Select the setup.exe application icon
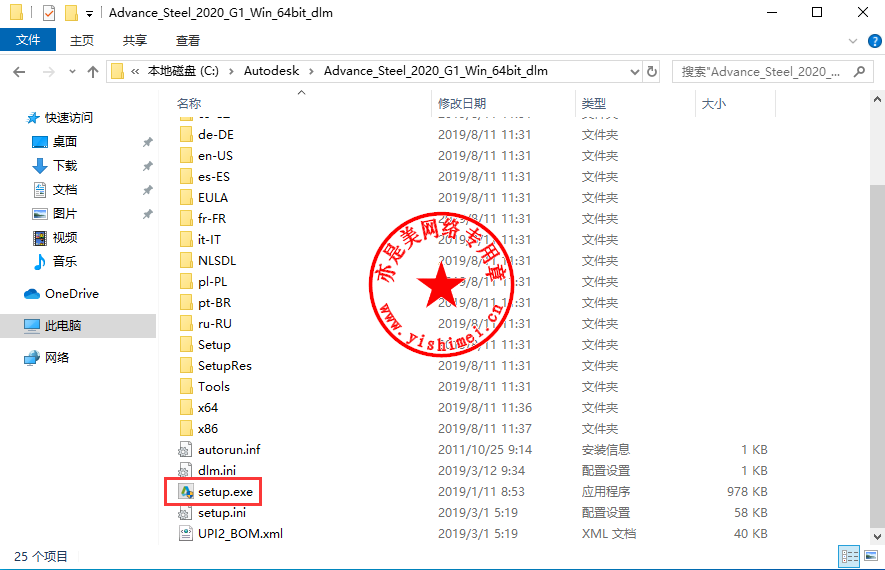 (186, 492)
